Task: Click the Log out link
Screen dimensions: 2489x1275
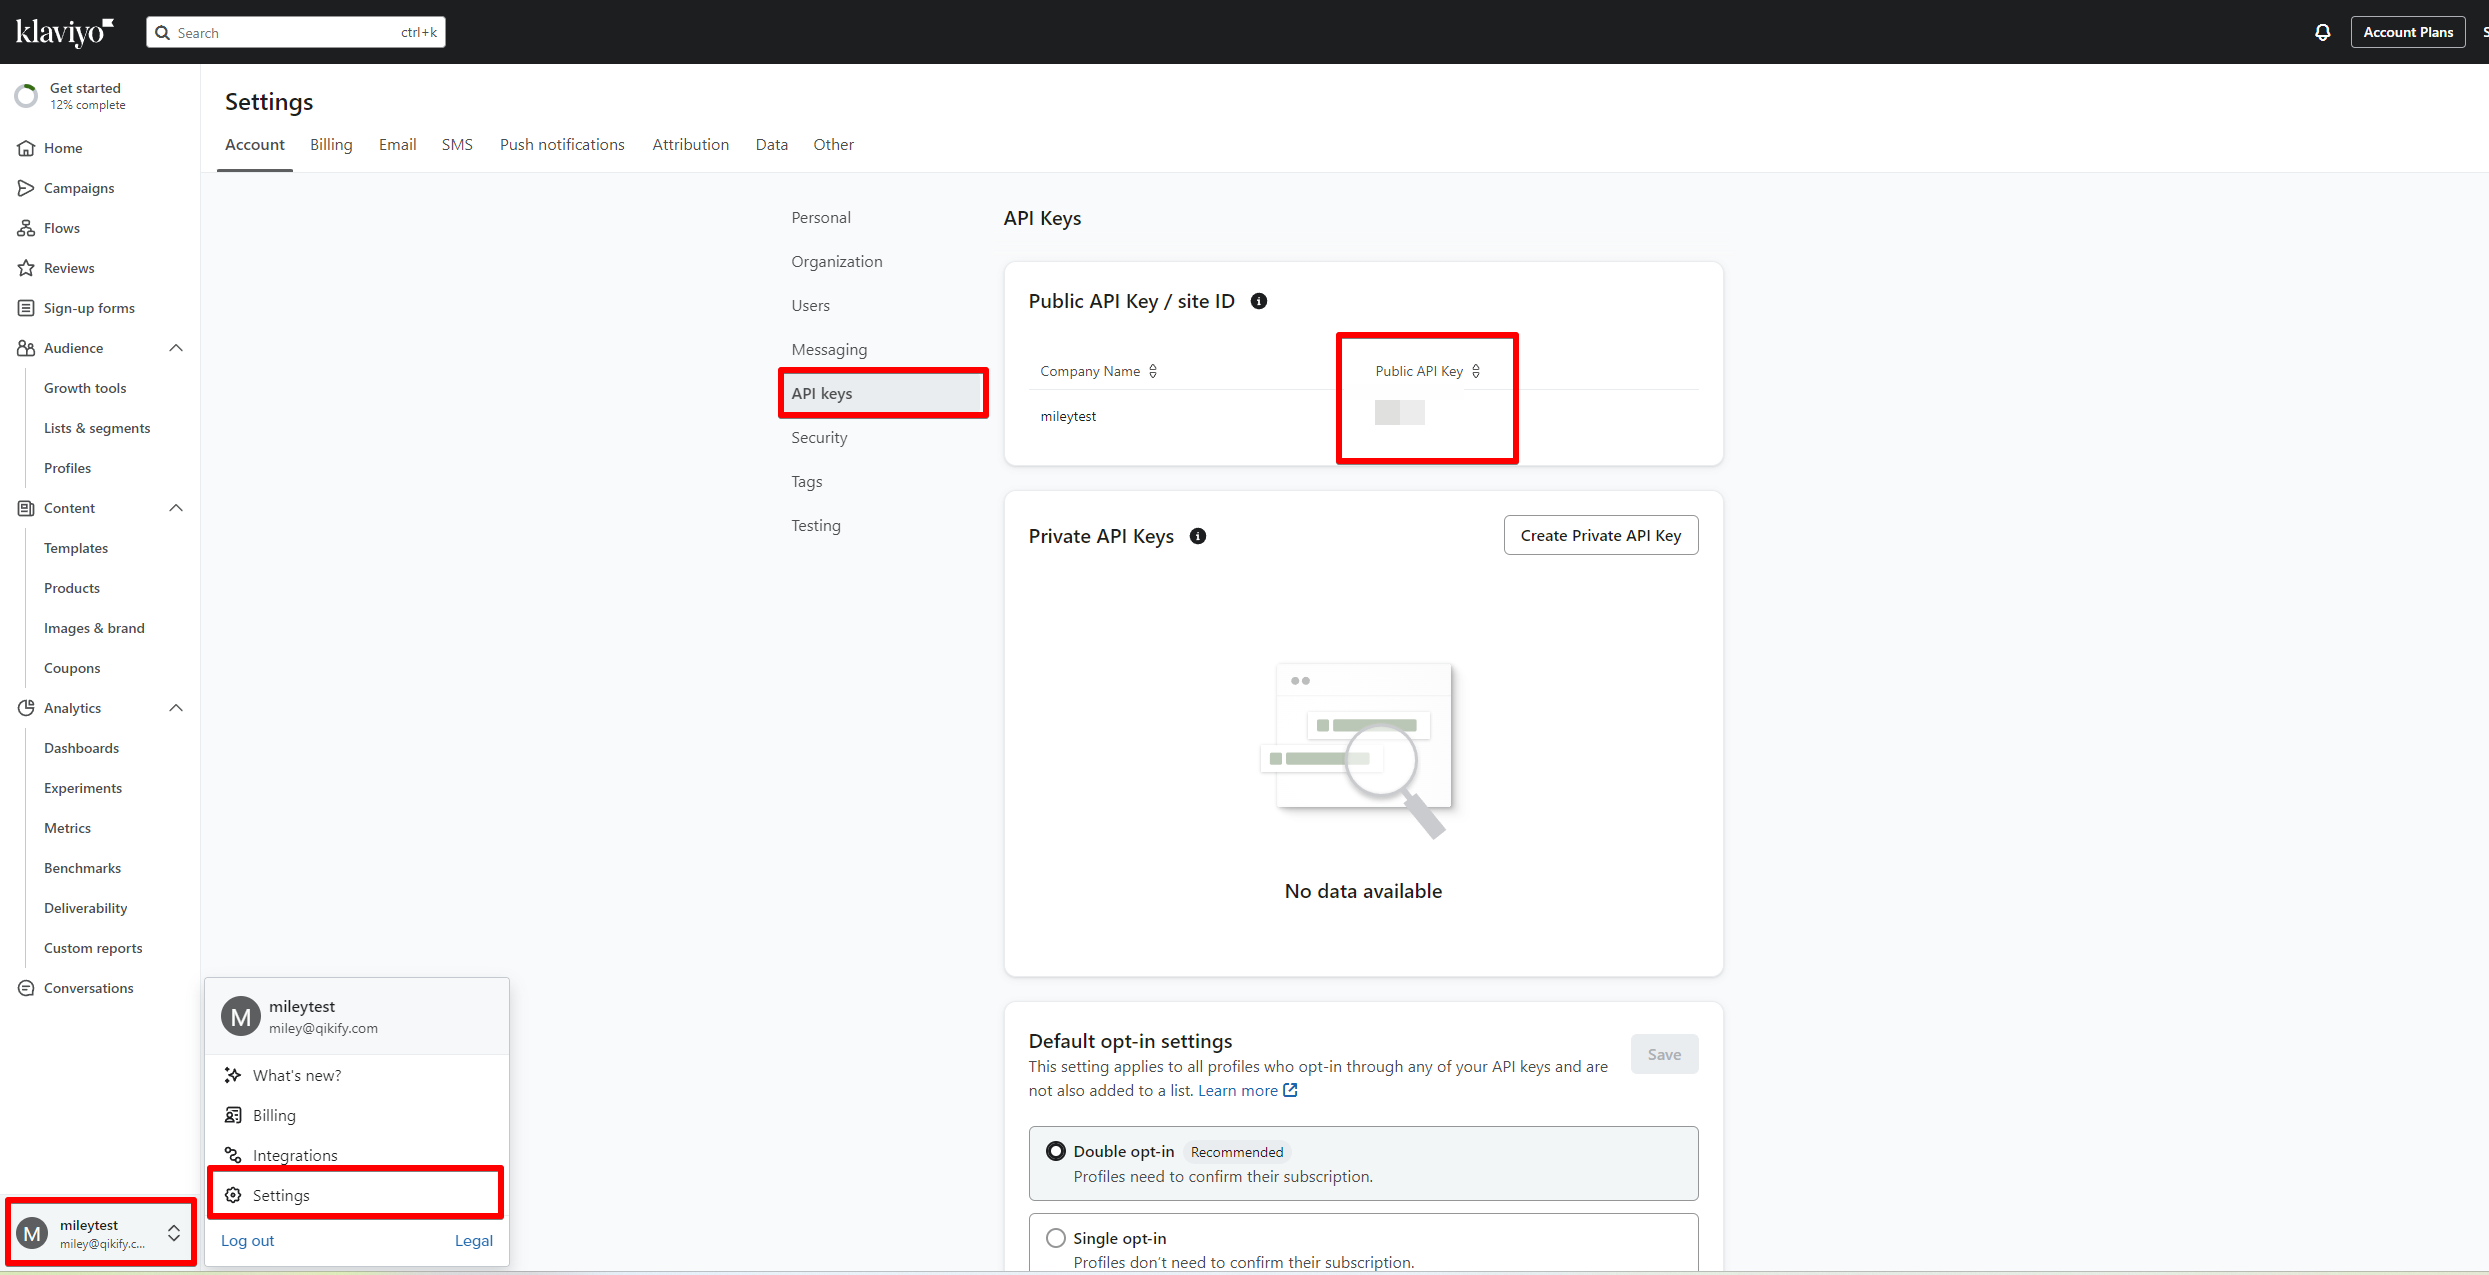Action: 248,1240
